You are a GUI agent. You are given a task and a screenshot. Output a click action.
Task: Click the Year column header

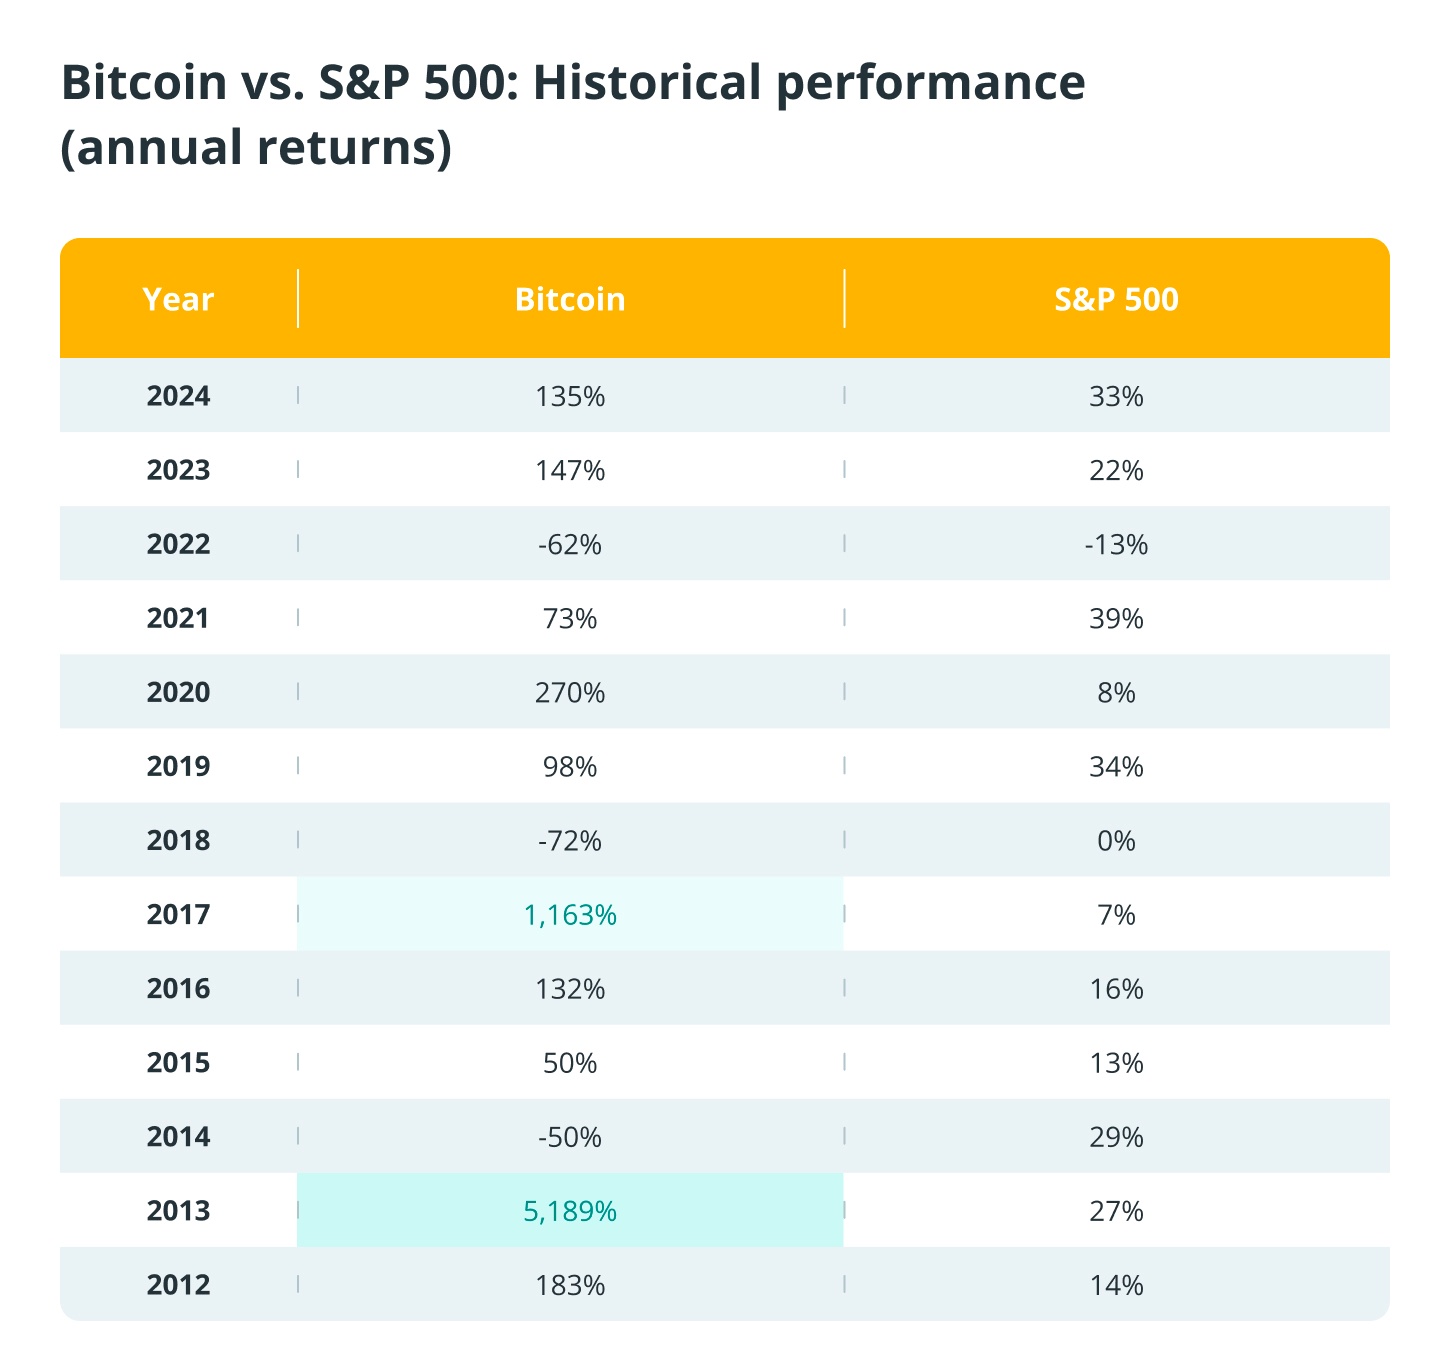coord(178,299)
